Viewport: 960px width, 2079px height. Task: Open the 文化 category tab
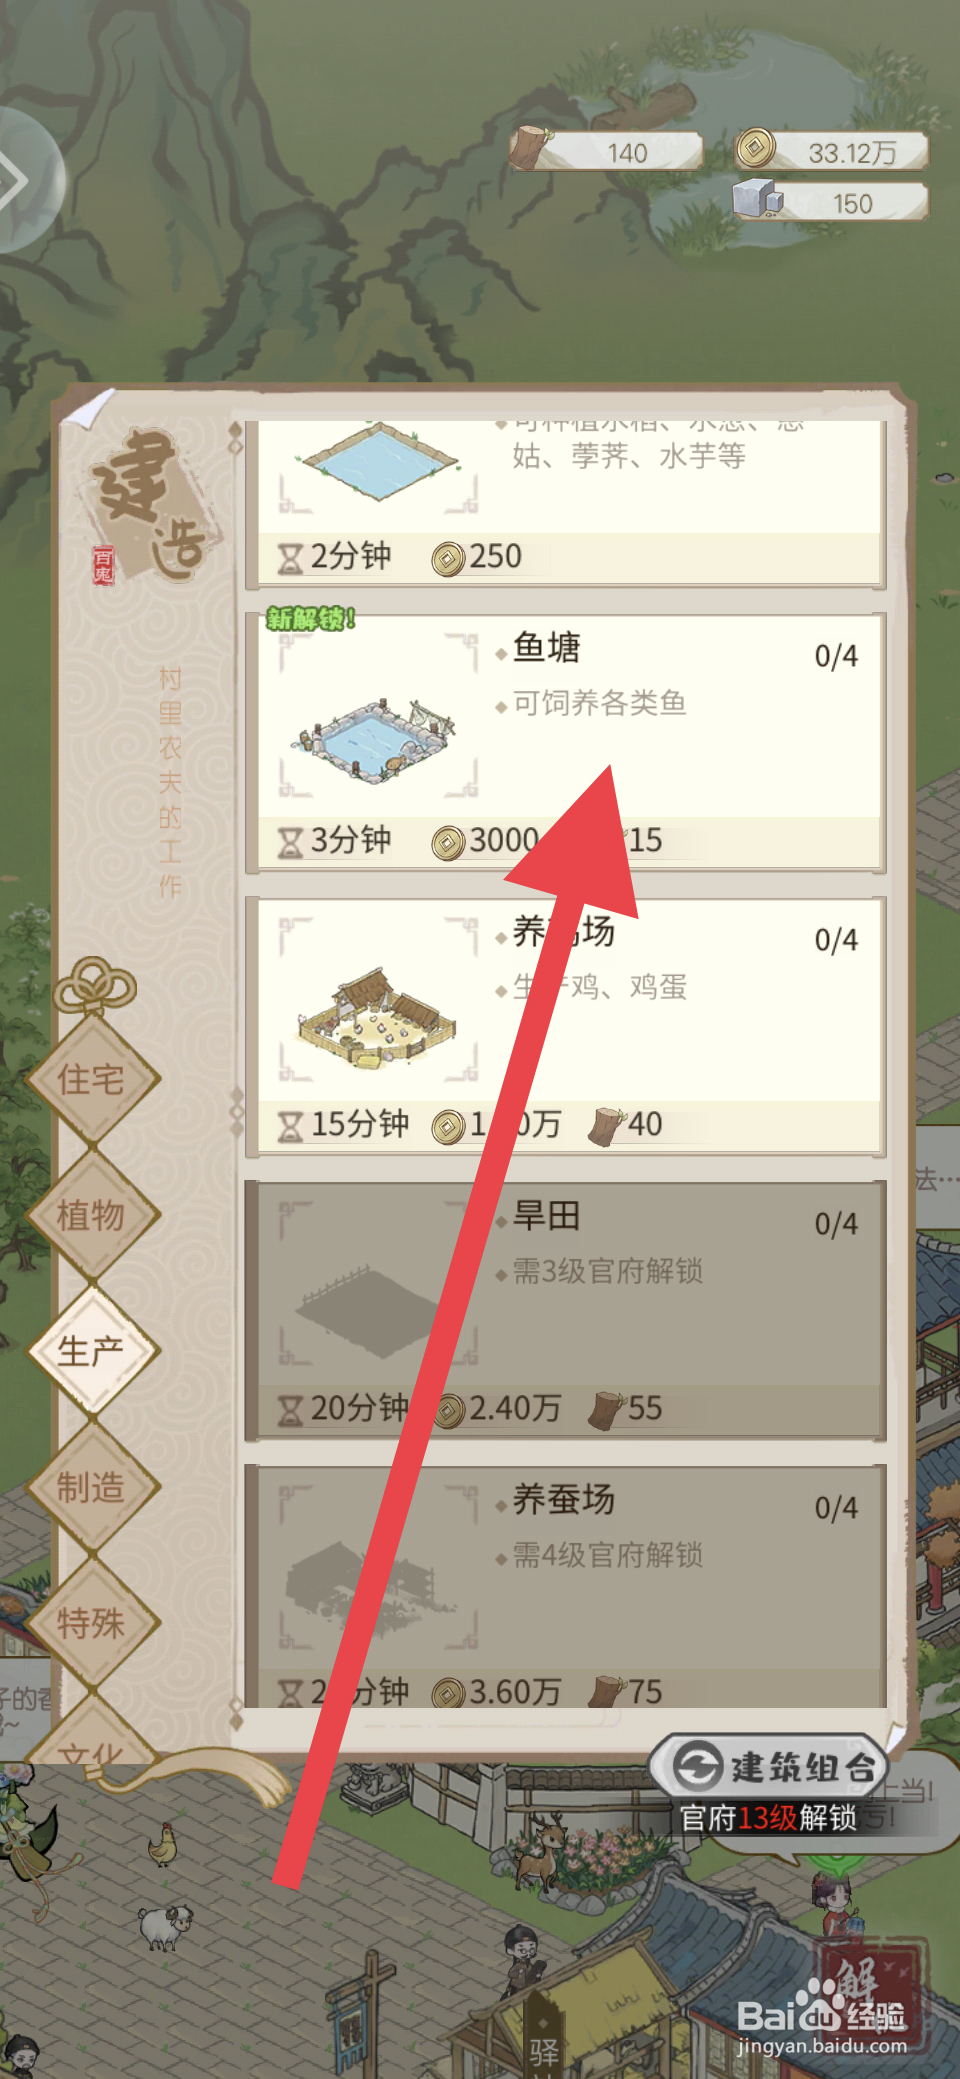click(x=92, y=1738)
